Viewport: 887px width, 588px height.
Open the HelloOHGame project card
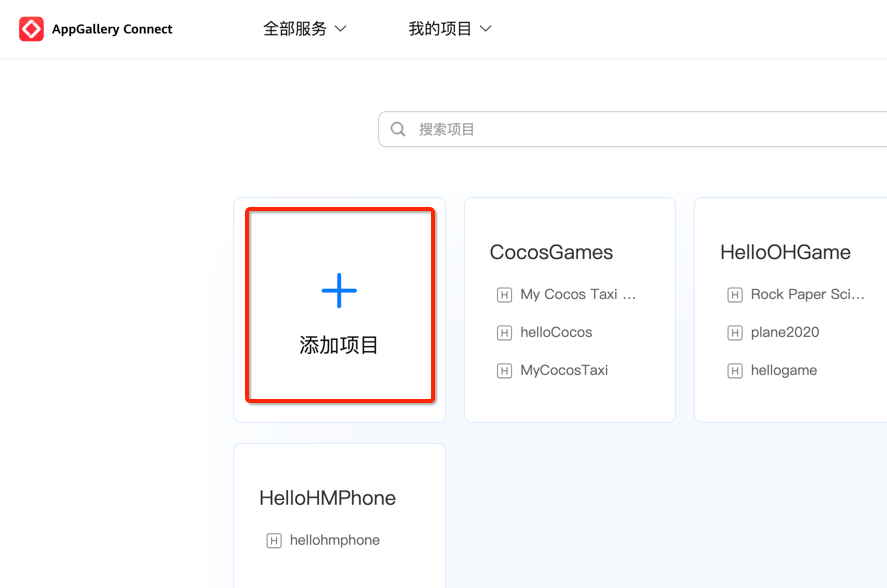pos(786,252)
